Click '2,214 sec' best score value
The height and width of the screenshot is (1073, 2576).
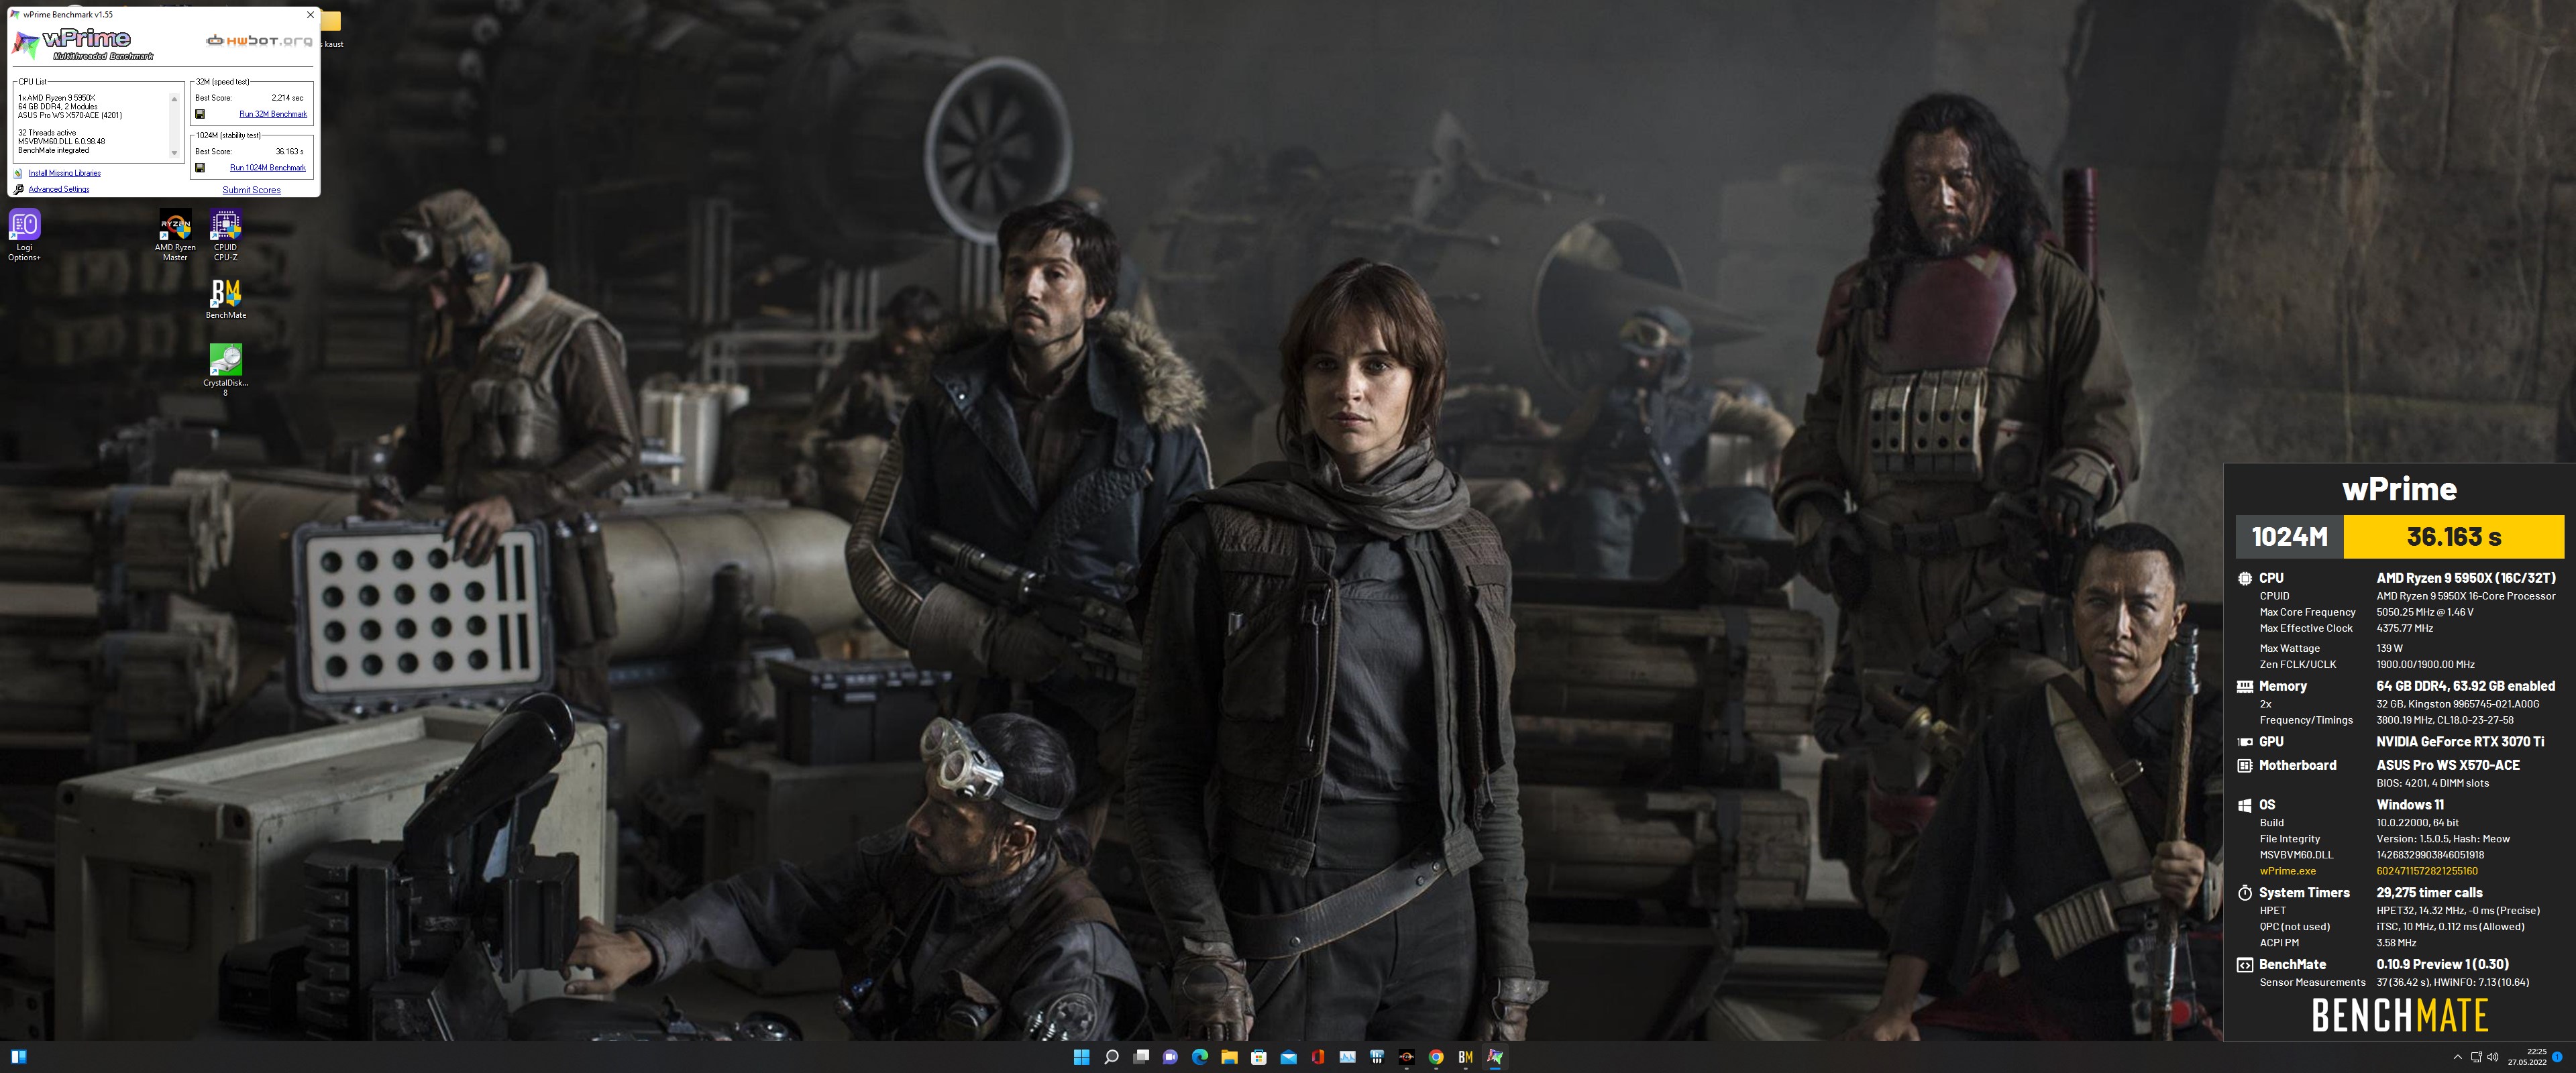point(288,98)
